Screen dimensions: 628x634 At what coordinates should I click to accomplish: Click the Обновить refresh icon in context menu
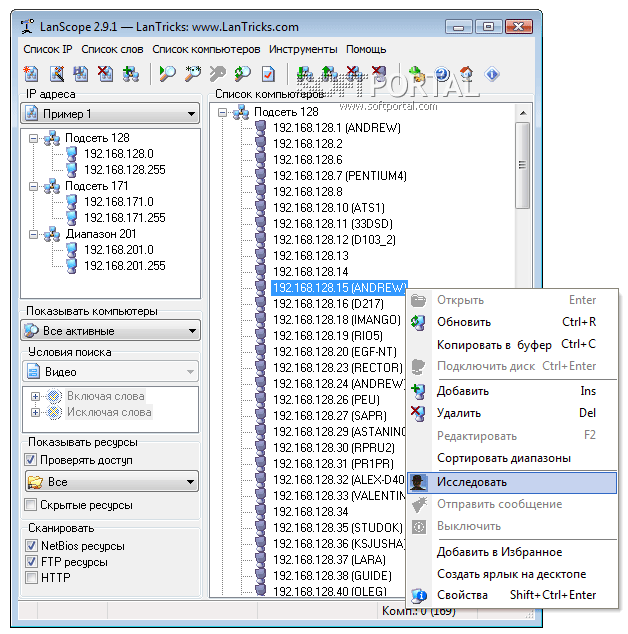[x=418, y=323]
